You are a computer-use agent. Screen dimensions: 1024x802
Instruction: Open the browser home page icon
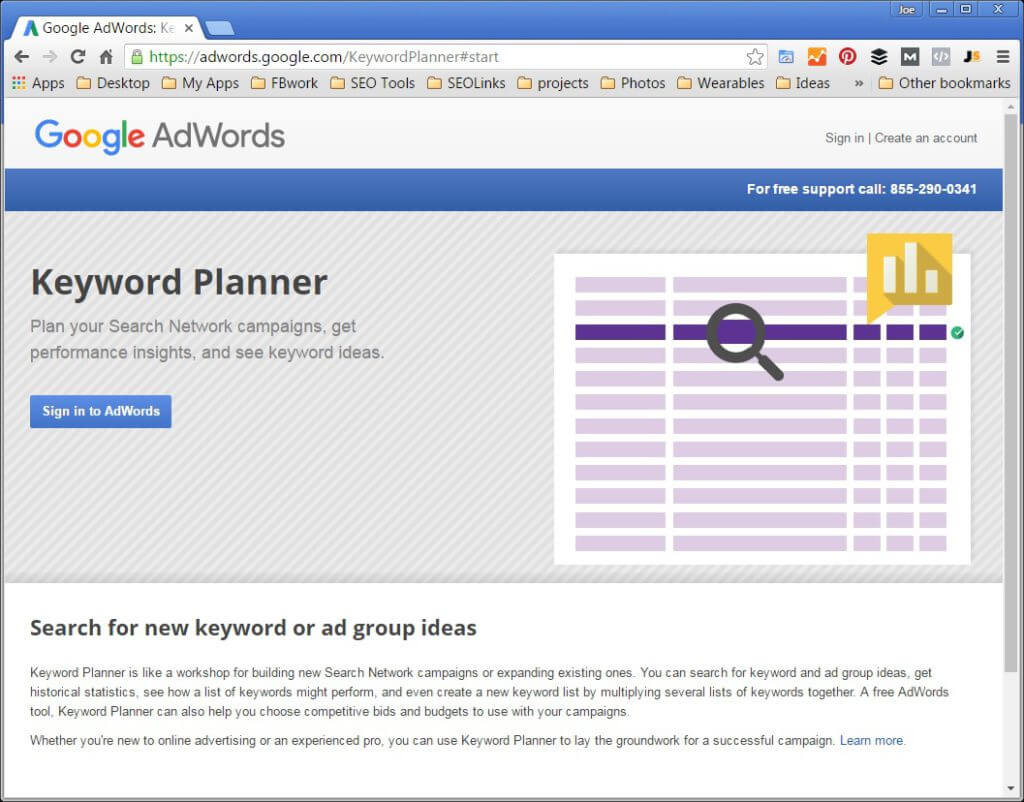106,57
